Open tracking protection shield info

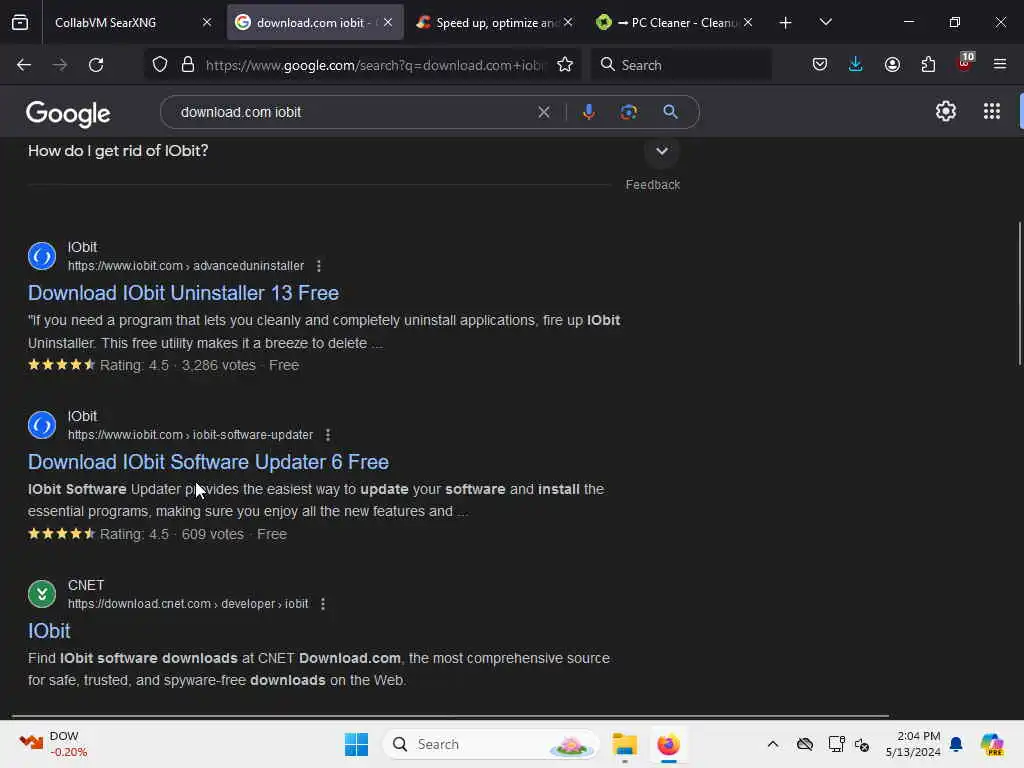160,65
